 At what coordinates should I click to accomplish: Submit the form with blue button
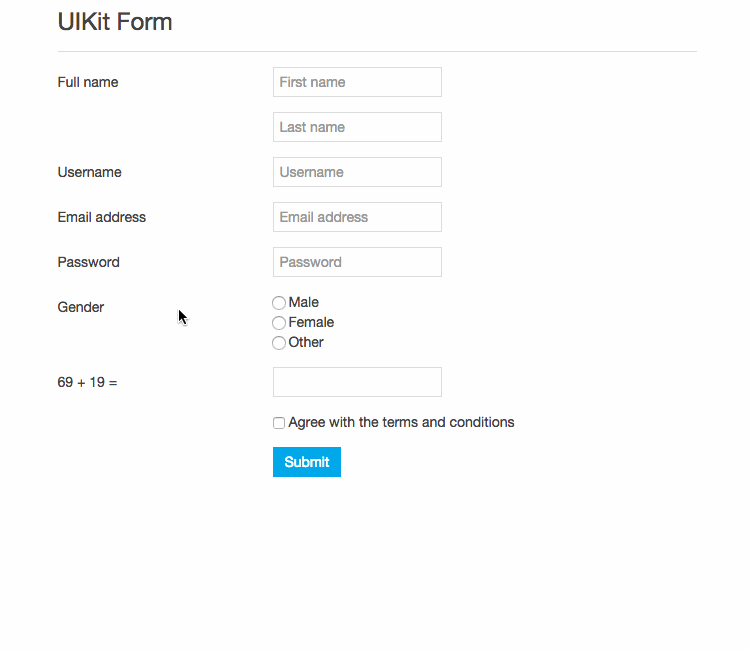coord(307,462)
